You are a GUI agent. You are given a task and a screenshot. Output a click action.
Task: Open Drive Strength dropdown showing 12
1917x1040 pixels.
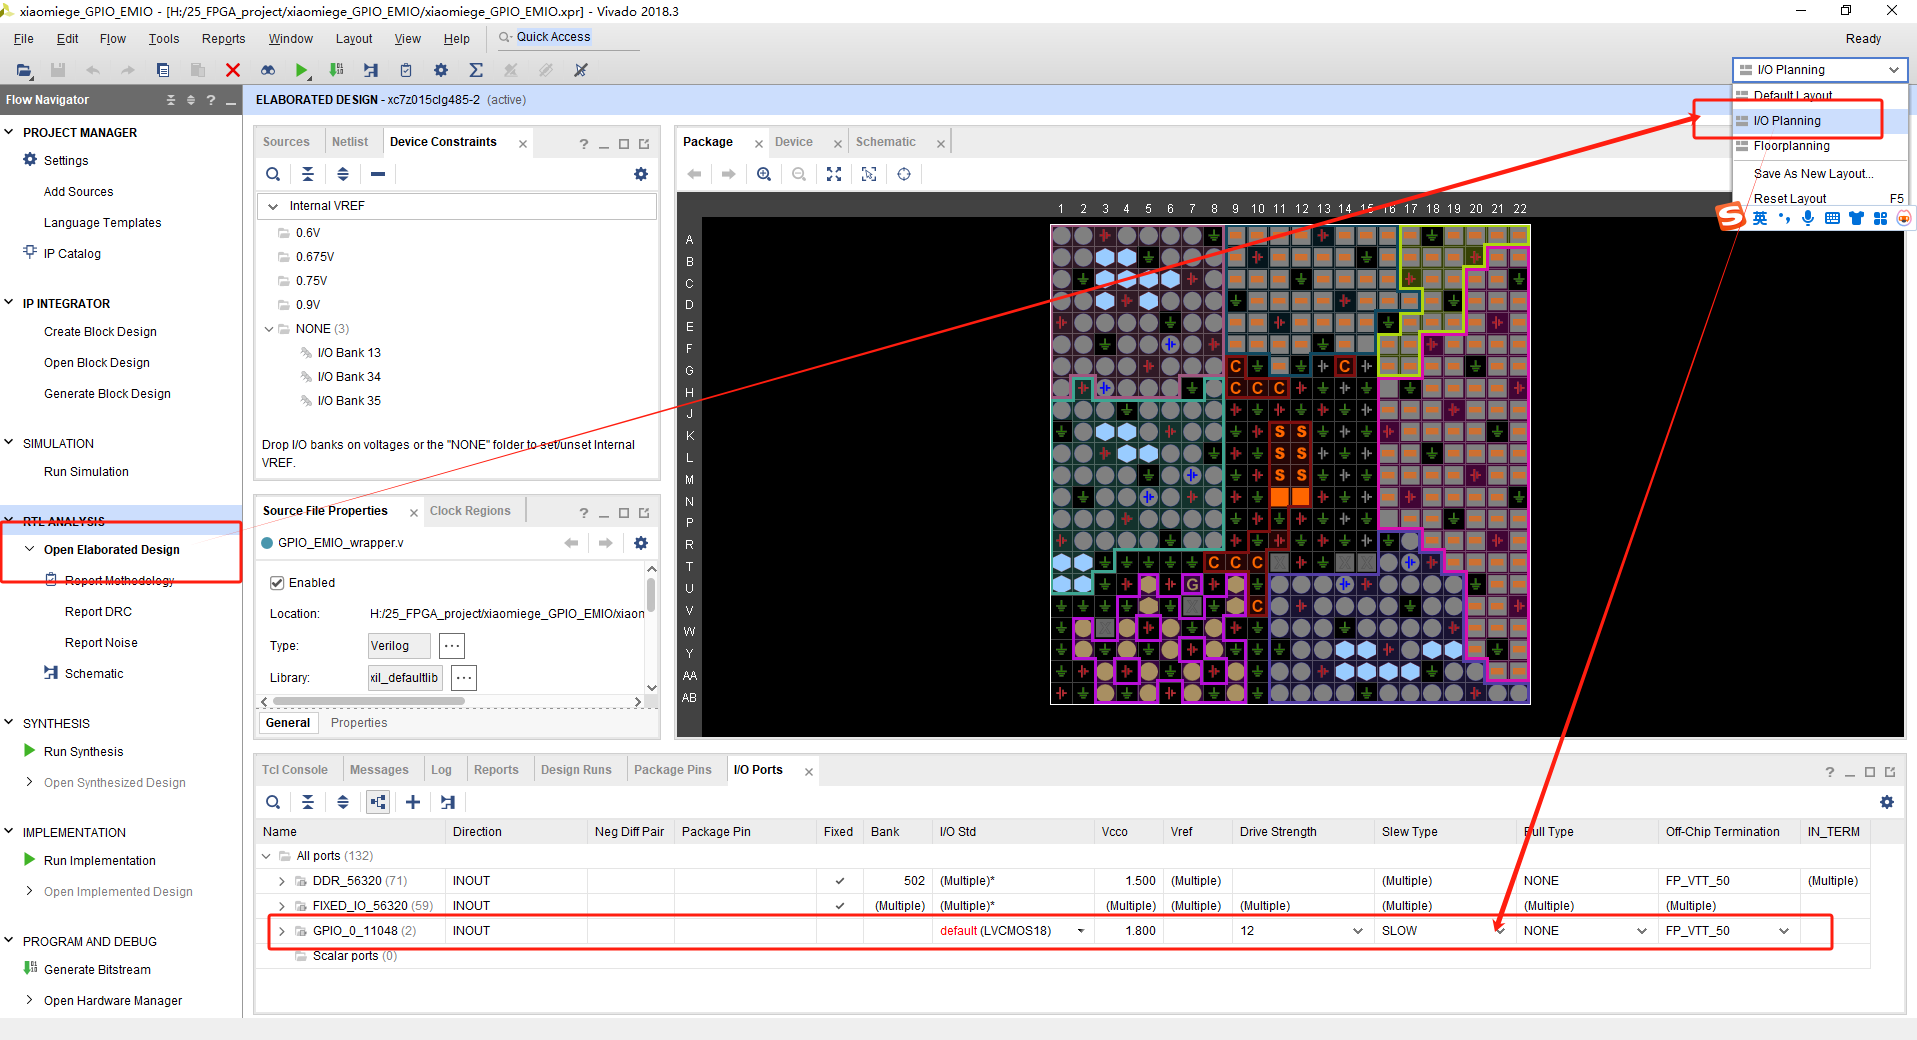(x=1358, y=931)
